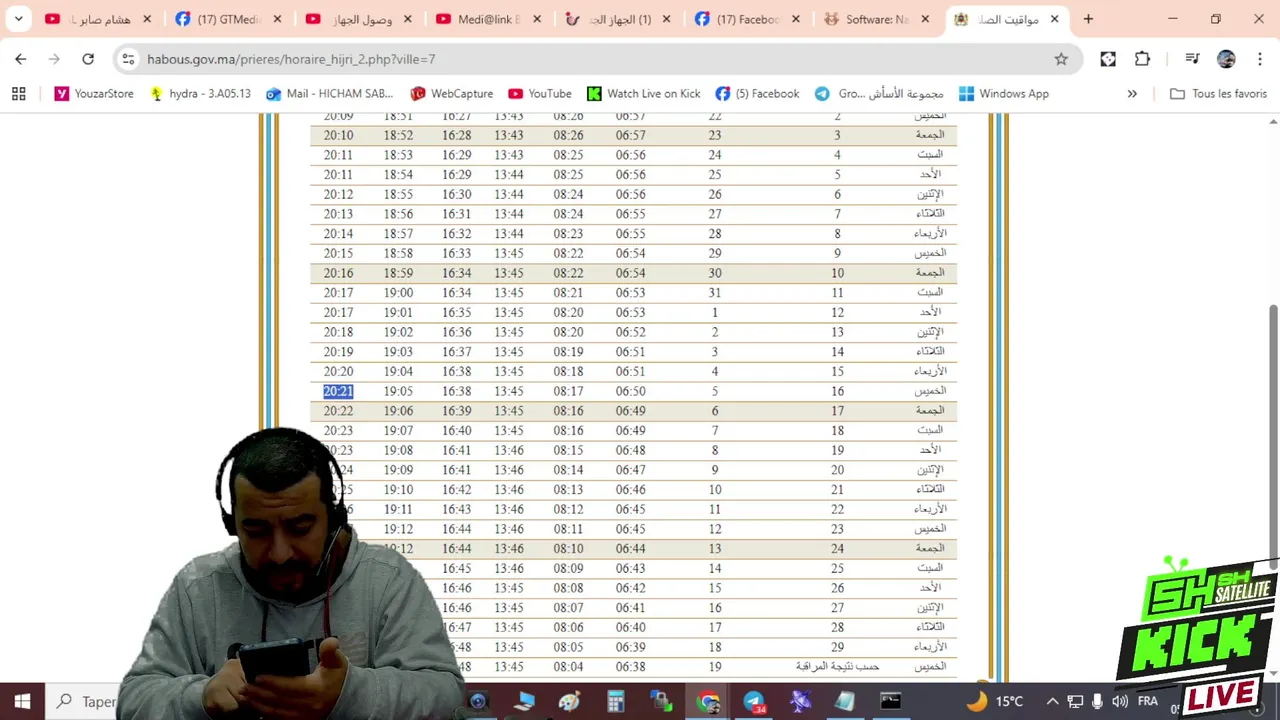Image resolution: width=1280 pixels, height=720 pixels.
Task: Click the highlighted 20:21 time cell
Action: point(338,391)
